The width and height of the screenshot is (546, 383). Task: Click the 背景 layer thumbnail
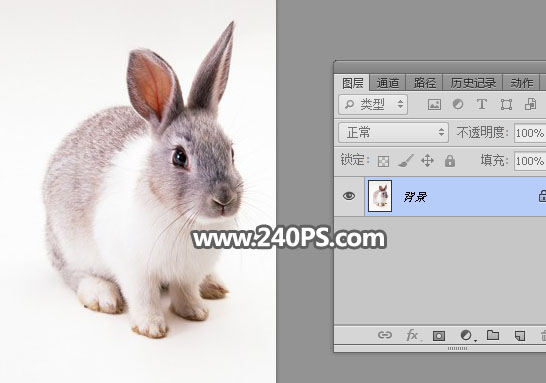tap(380, 196)
